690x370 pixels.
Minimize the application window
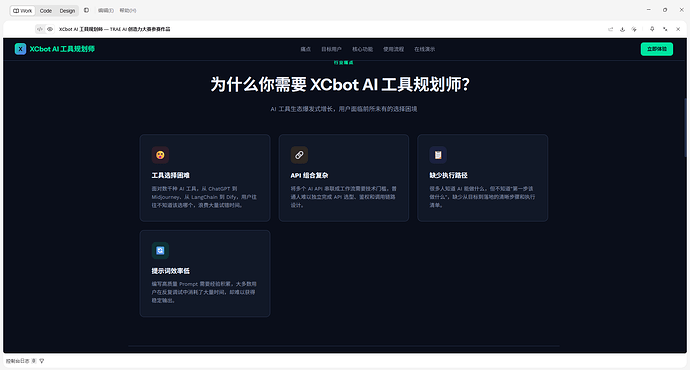pos(649,10)
